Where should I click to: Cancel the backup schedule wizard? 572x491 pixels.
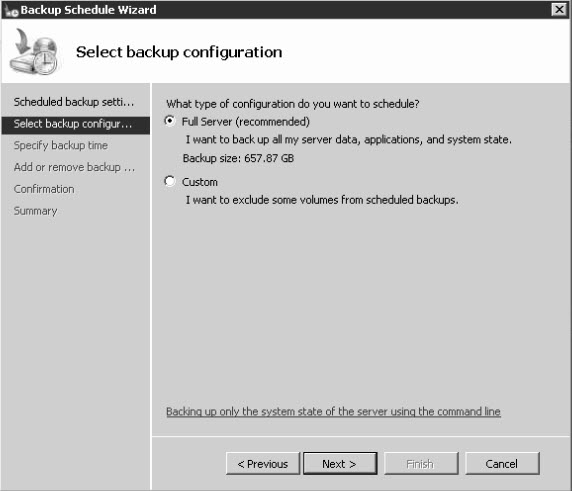pos(502,464)
